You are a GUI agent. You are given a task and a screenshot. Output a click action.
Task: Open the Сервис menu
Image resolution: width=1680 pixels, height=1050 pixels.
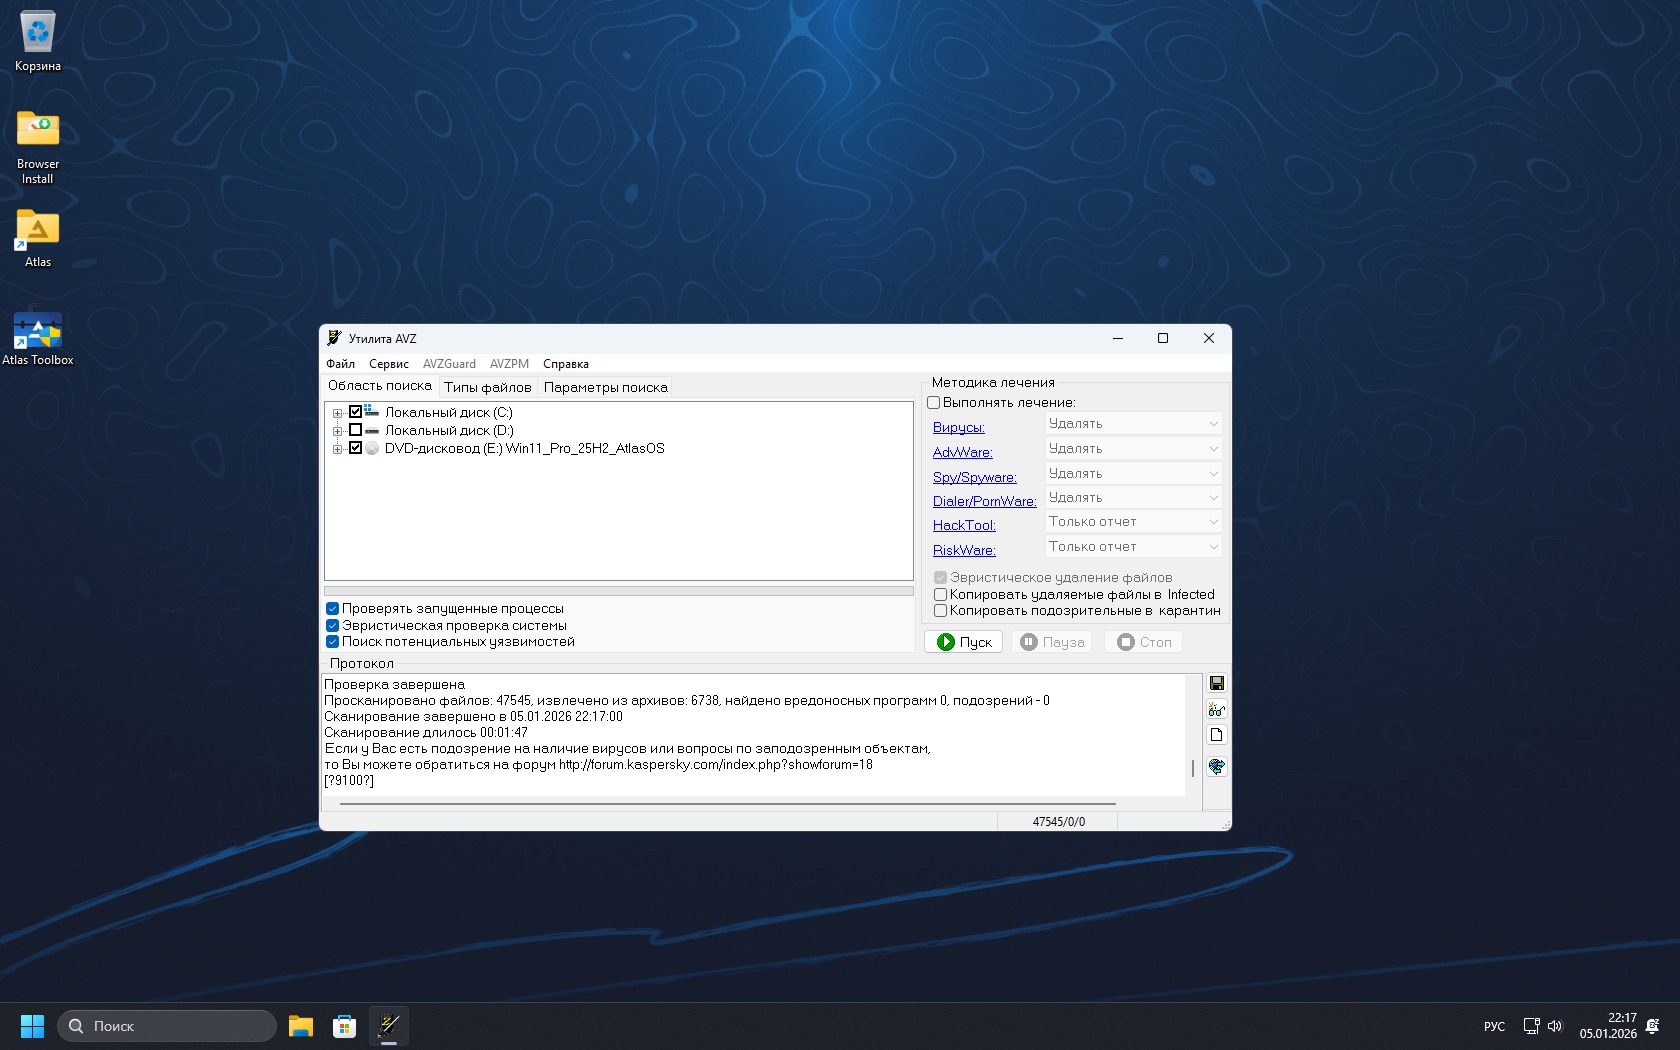pos(388,364)
